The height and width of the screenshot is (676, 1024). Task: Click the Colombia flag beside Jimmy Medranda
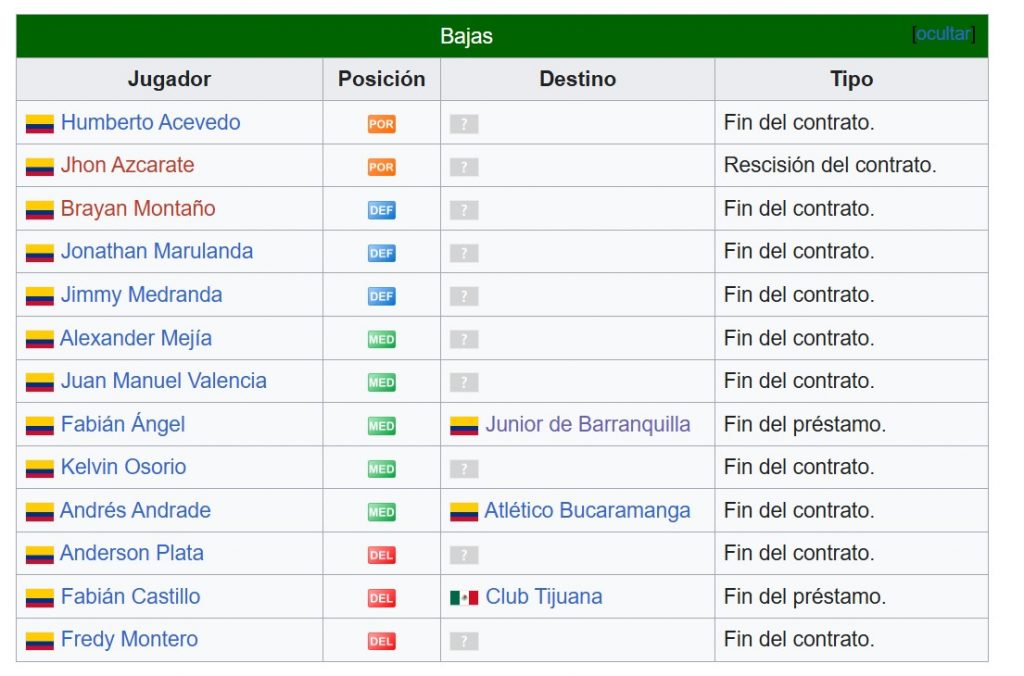(39, 297)
